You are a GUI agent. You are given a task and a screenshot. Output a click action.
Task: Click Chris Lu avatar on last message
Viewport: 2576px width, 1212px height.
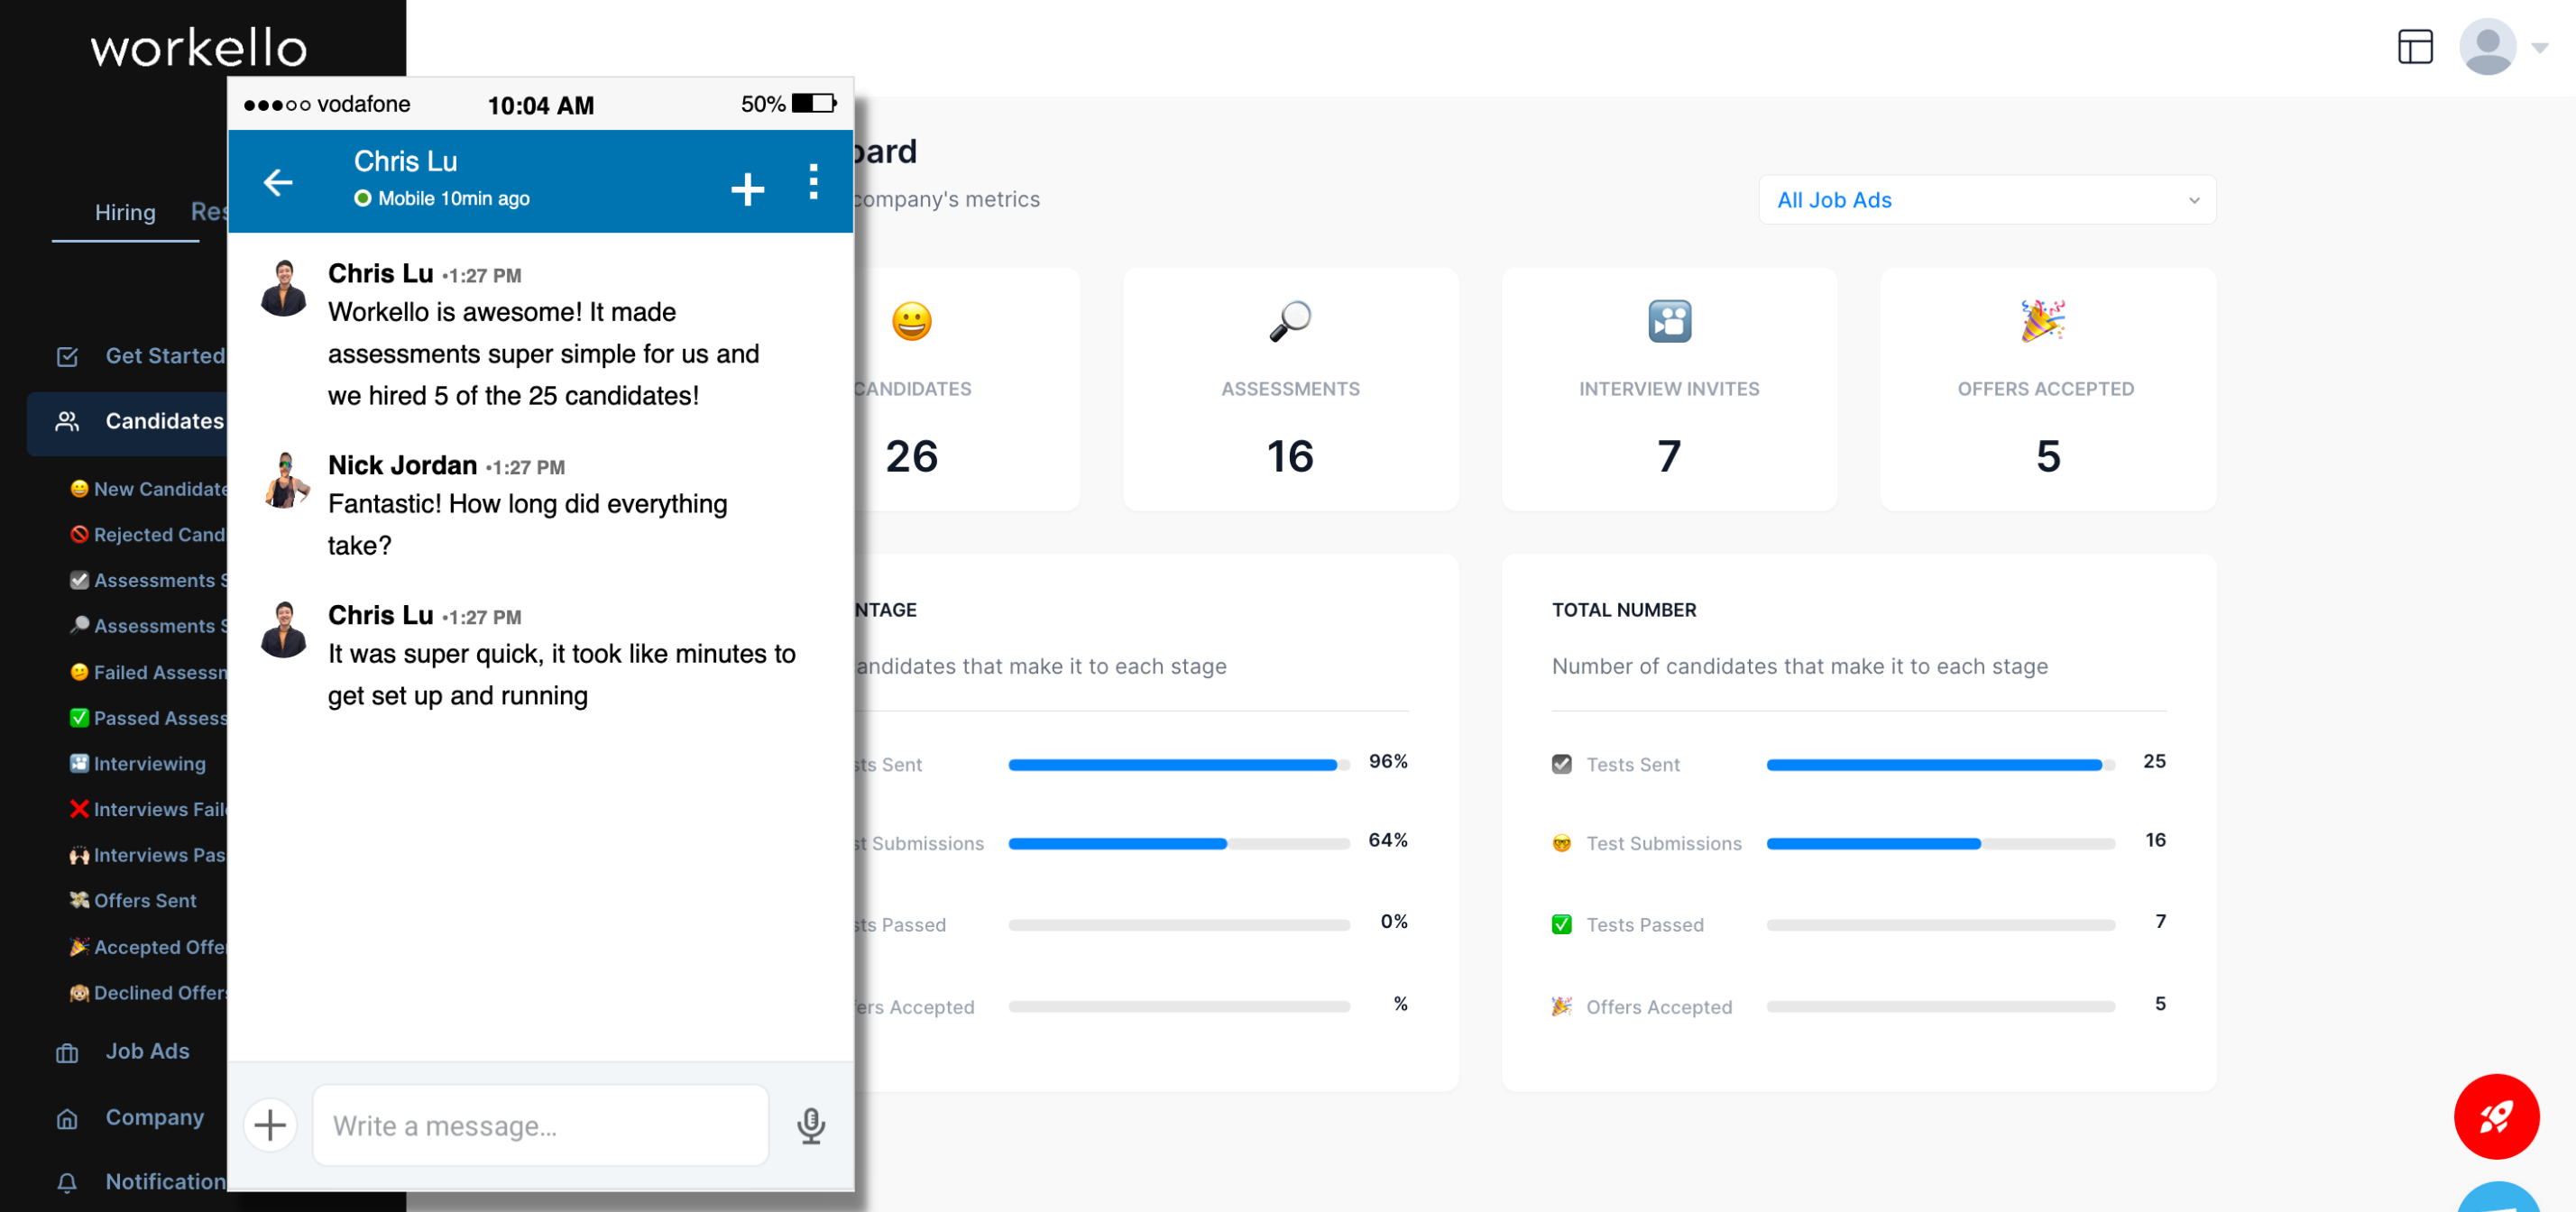284,630
